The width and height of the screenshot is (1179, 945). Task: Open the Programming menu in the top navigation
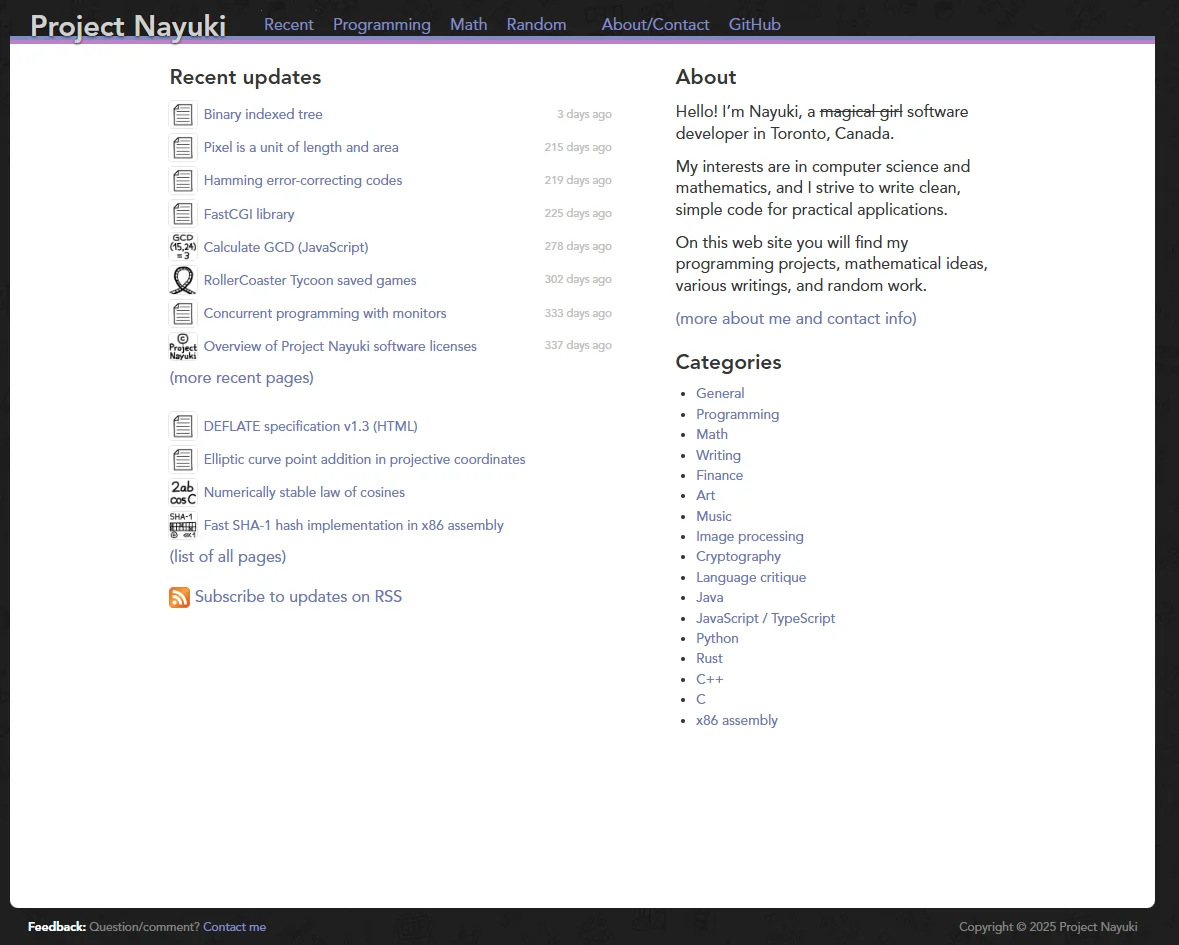[381, 24]
